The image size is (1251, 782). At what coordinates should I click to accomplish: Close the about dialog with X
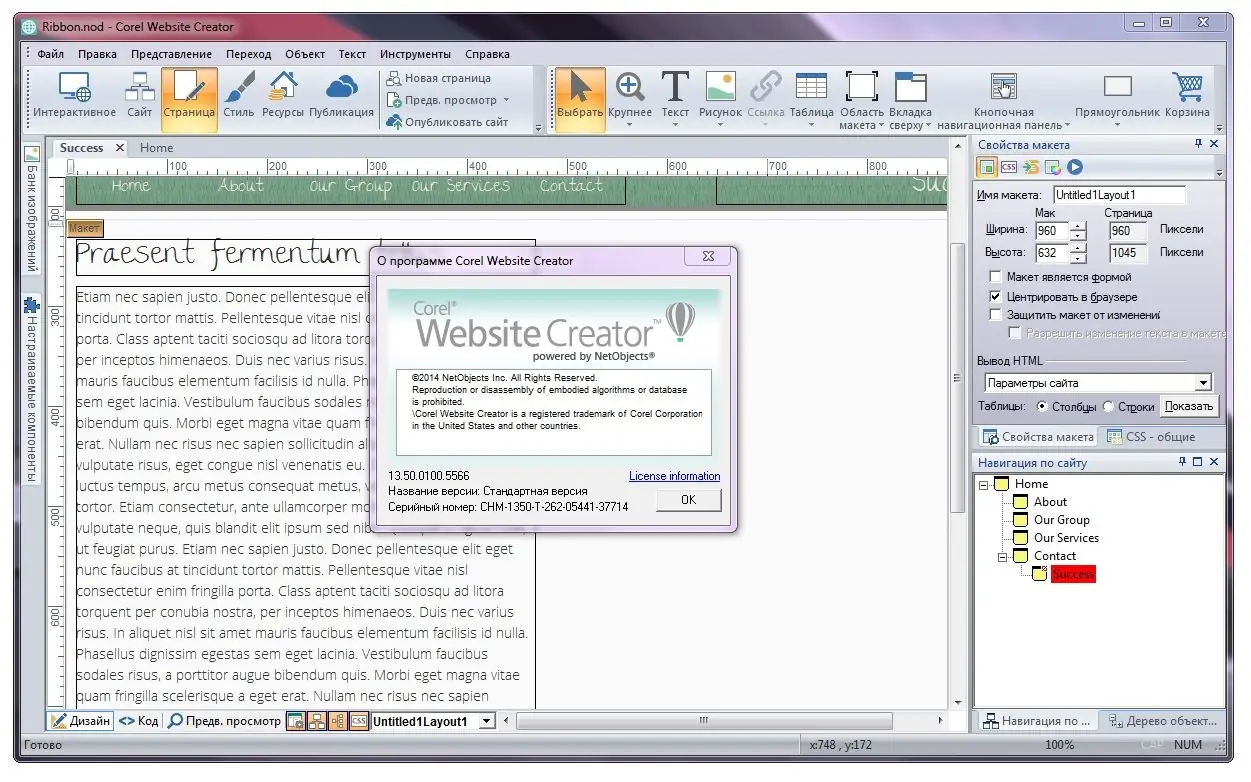coord(708,257)
